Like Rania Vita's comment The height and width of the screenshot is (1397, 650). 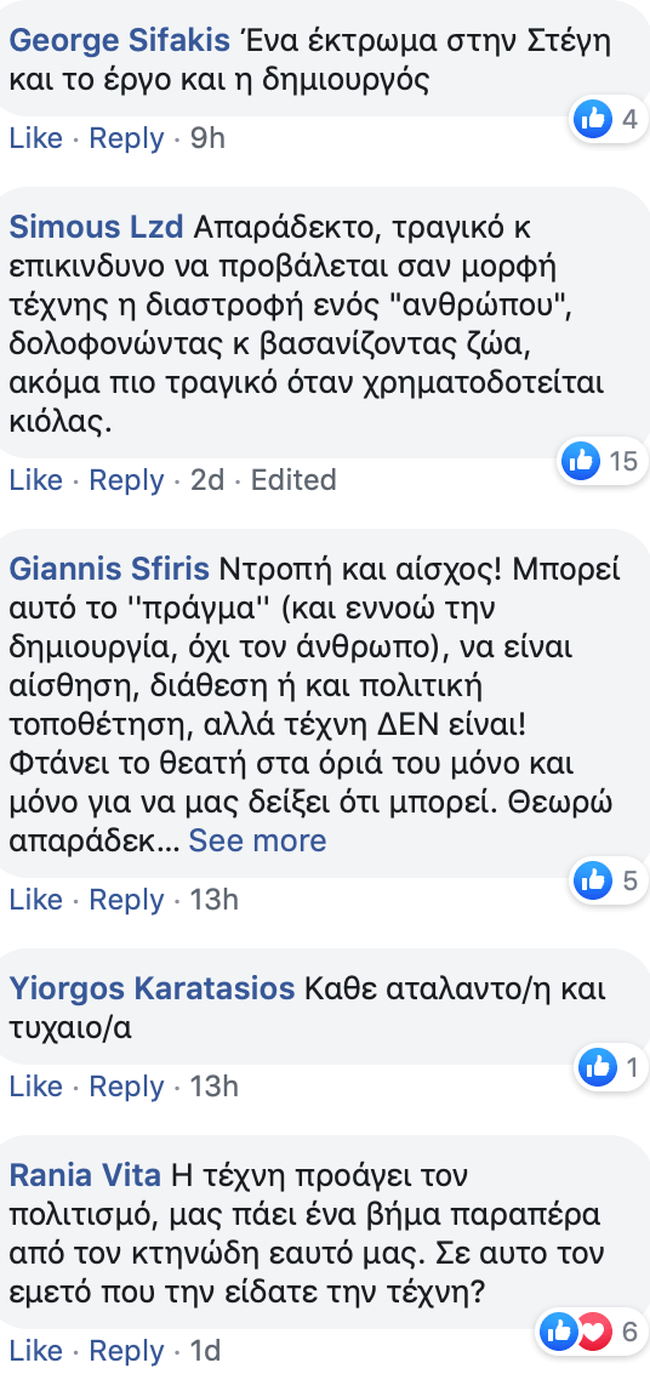[36, 1351]
